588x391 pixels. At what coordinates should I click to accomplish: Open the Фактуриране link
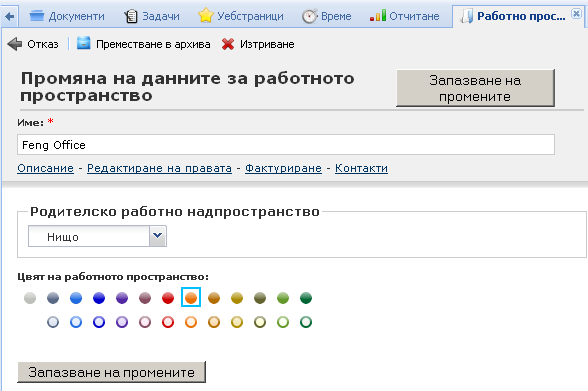(283, 168)
